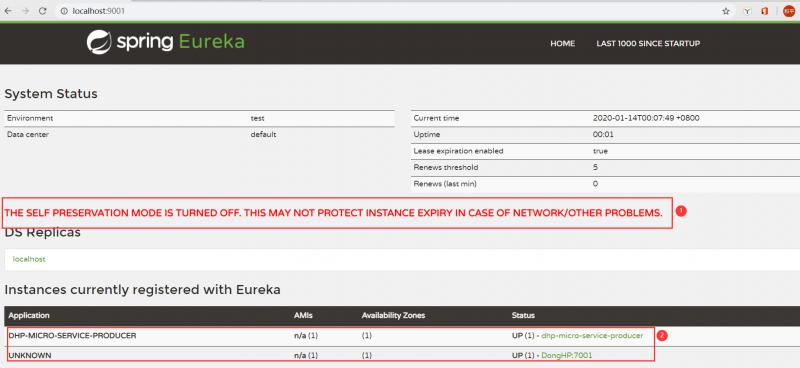The width and height of the screenshot is (800, 368).
Task: Click the Spring Eureka logo
Action: tap(165, 42)
